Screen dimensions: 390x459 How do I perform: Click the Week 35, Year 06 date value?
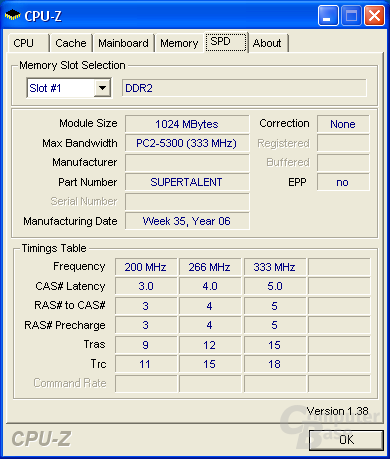187,221
